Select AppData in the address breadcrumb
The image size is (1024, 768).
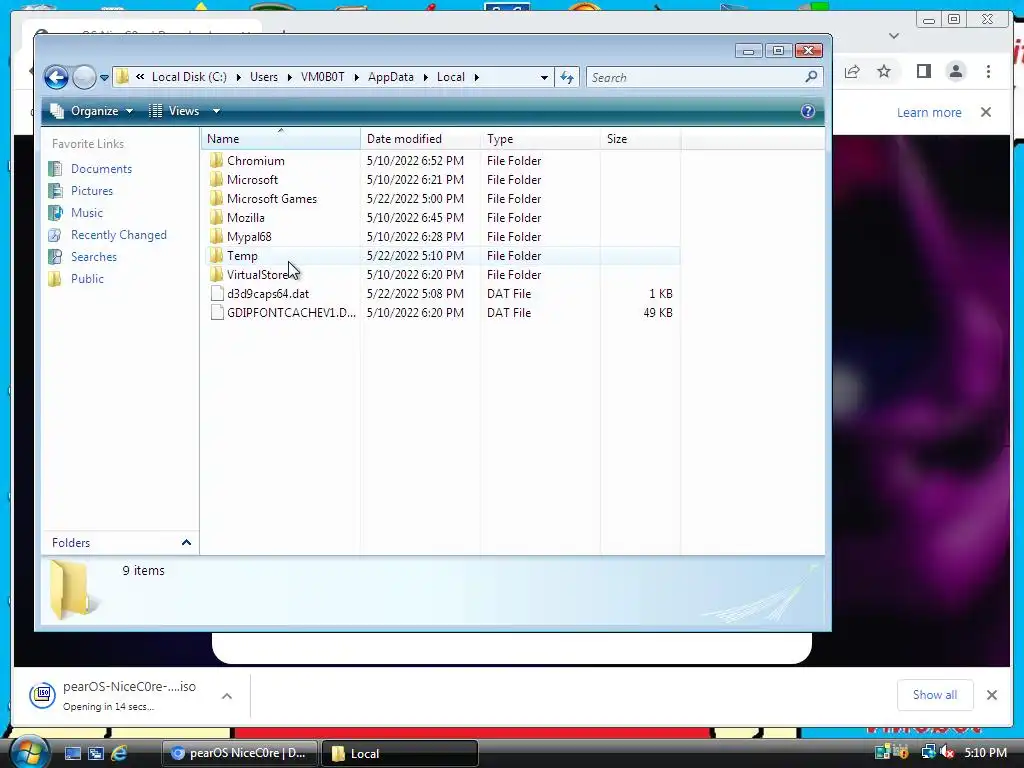coord(391,77)
